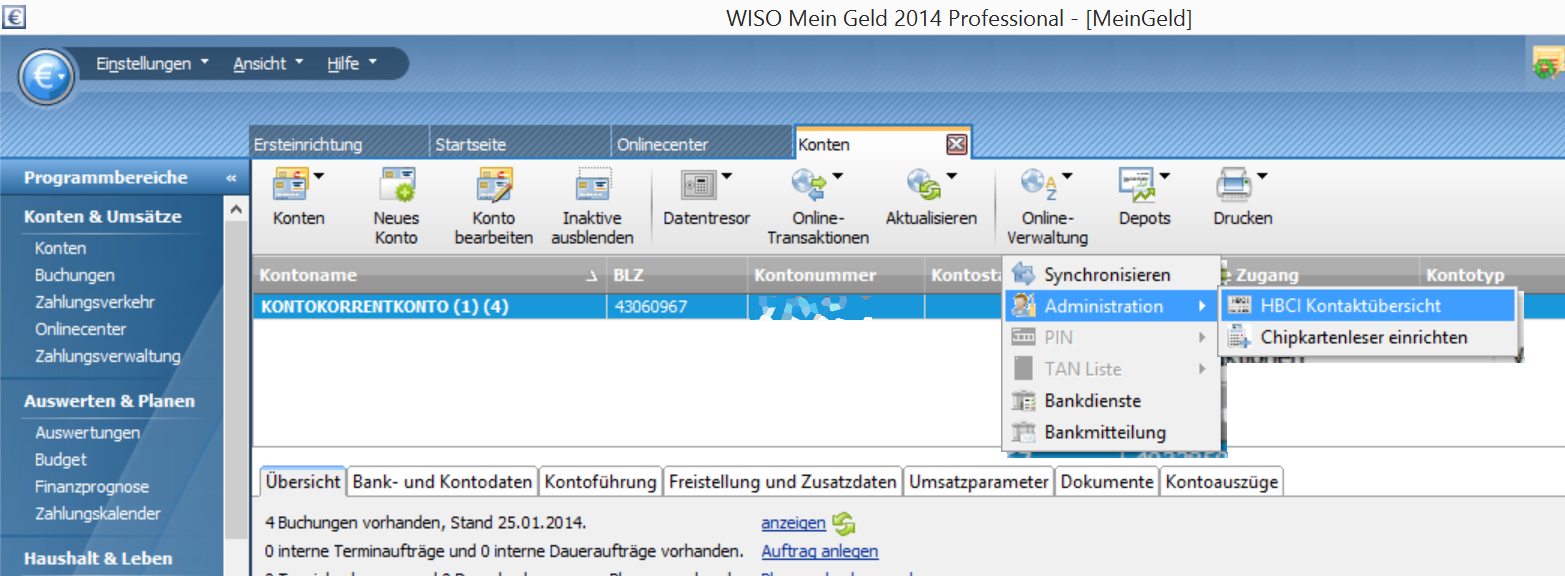Expand the Datentresor dropdown arrow
This screenshot has width=1565, height=576.
point(726,177)
